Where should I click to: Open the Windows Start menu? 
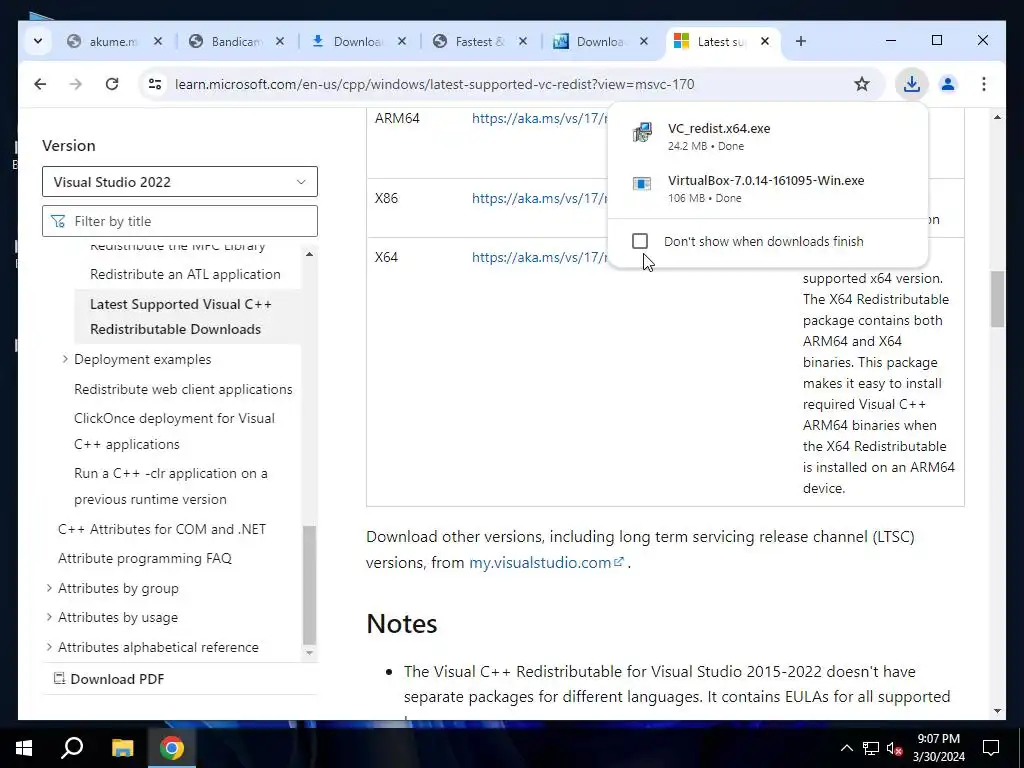(x=24, y=748)
